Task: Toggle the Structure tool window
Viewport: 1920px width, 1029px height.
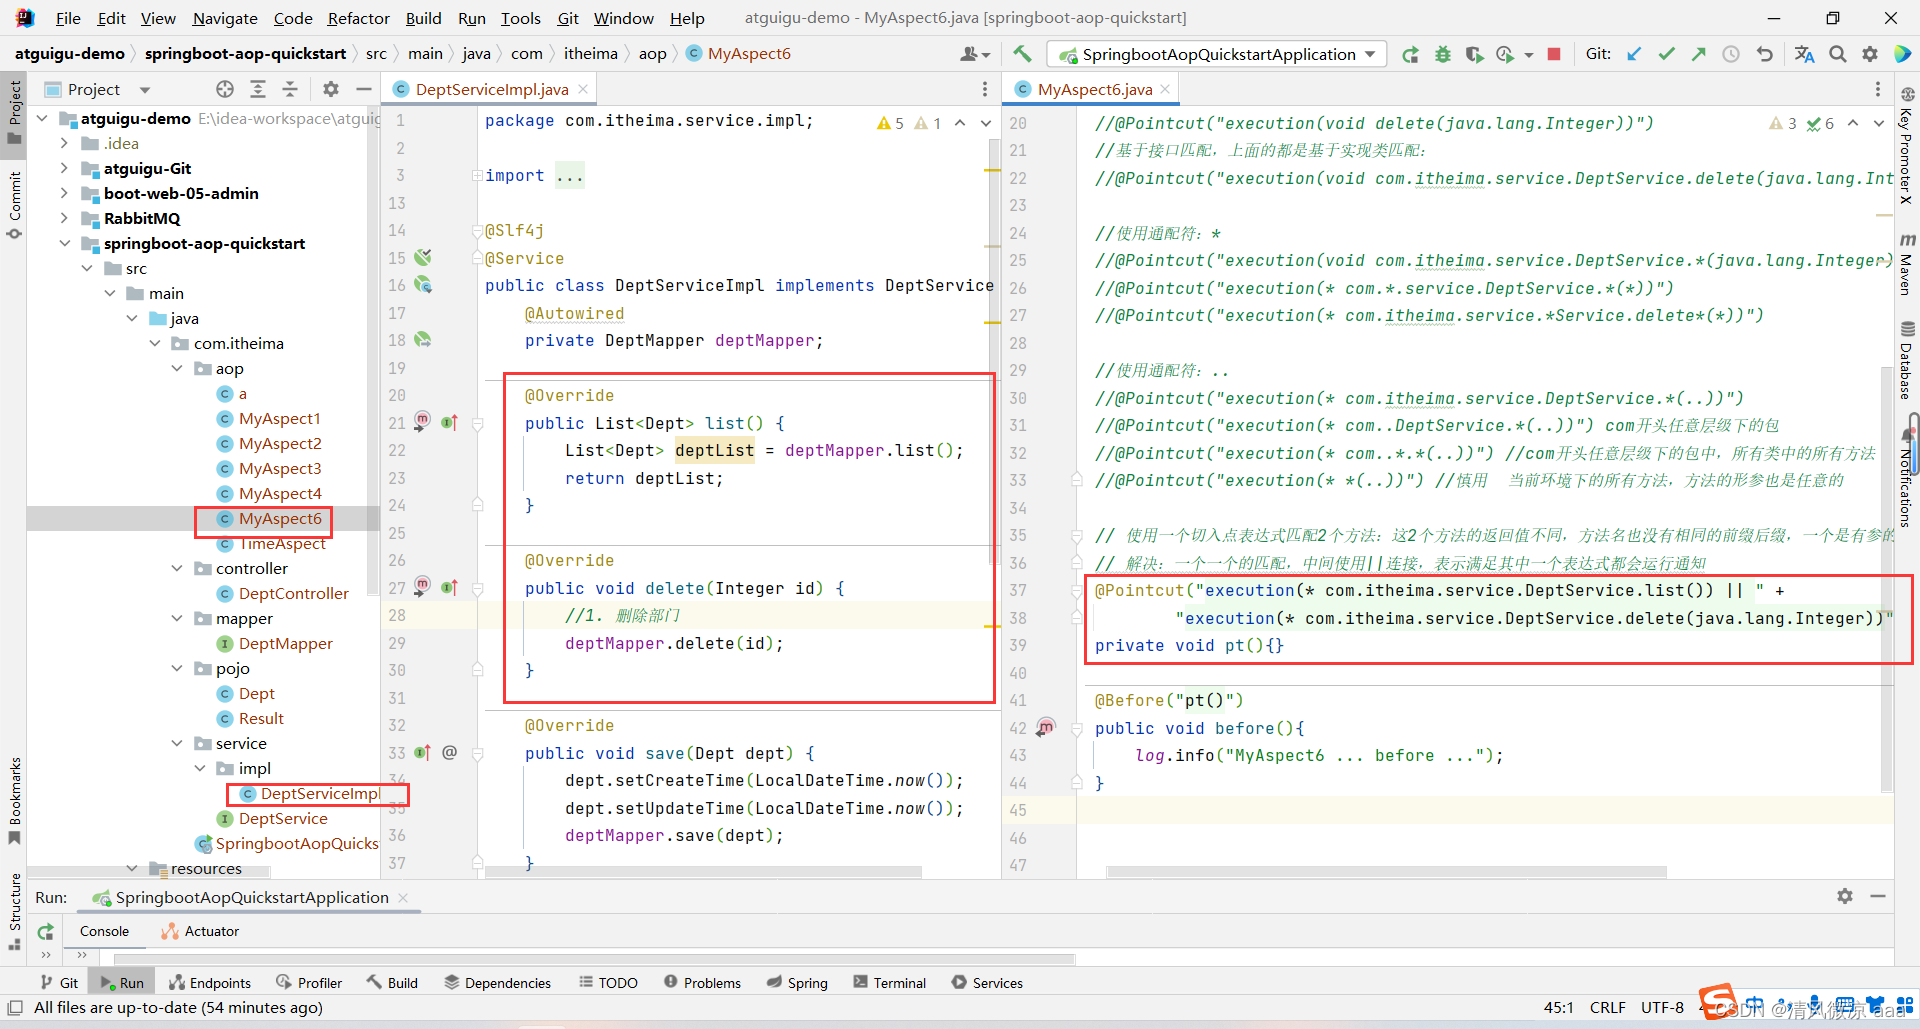Action: [x=14, y=911]
